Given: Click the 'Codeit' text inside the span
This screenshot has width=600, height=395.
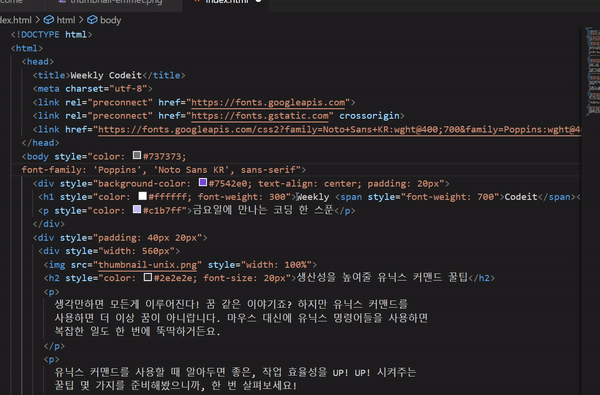Looking at the screenshot, I should point(521,197).
